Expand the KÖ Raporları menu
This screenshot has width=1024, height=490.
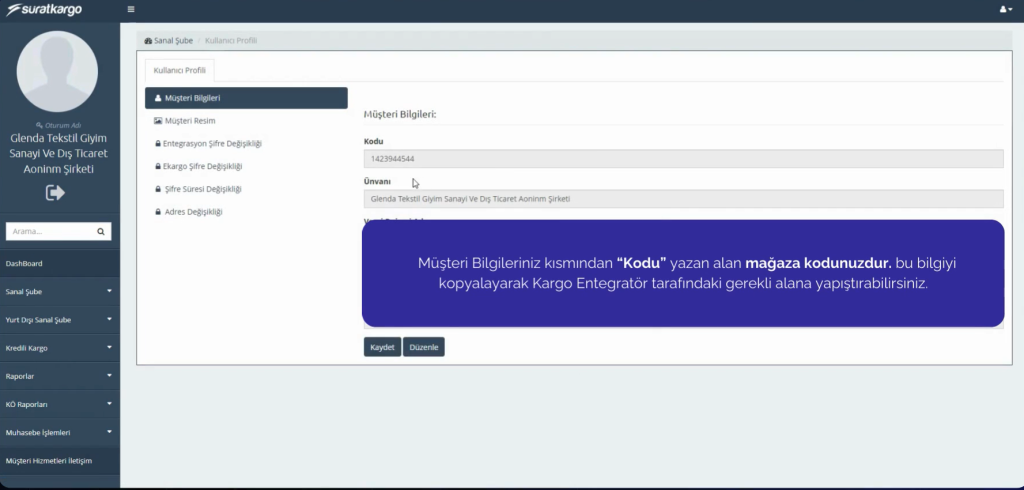click(60, 404)
